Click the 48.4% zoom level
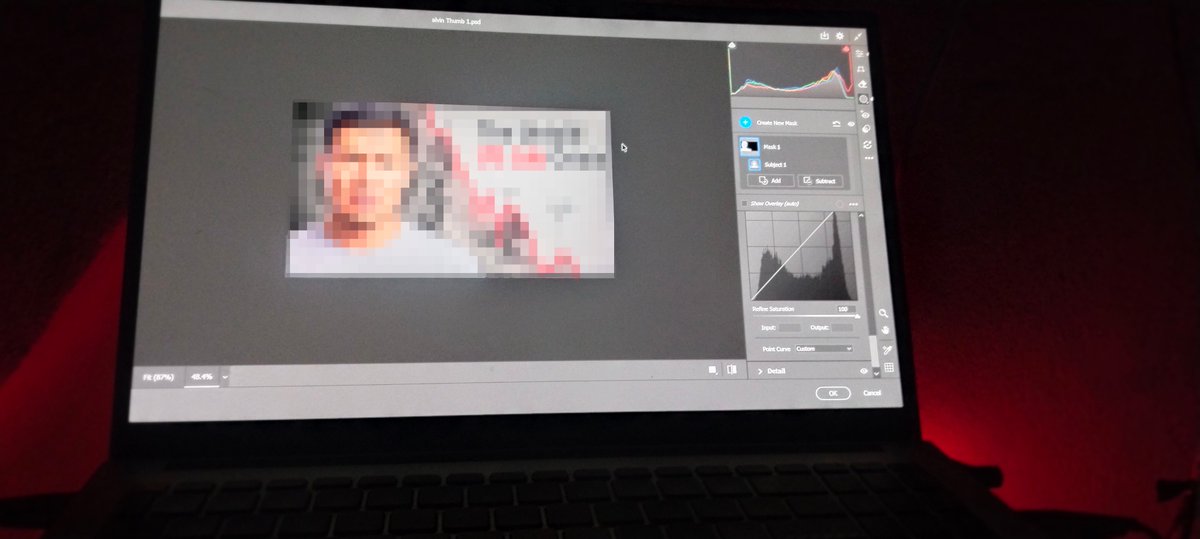 [201, 377]
